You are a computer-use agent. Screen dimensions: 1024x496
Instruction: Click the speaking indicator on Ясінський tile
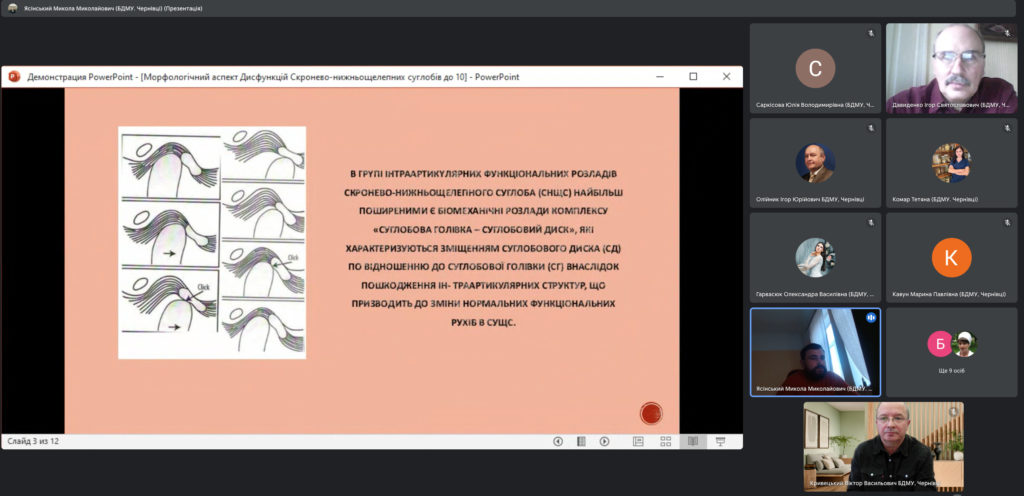(x=871, y=316)
